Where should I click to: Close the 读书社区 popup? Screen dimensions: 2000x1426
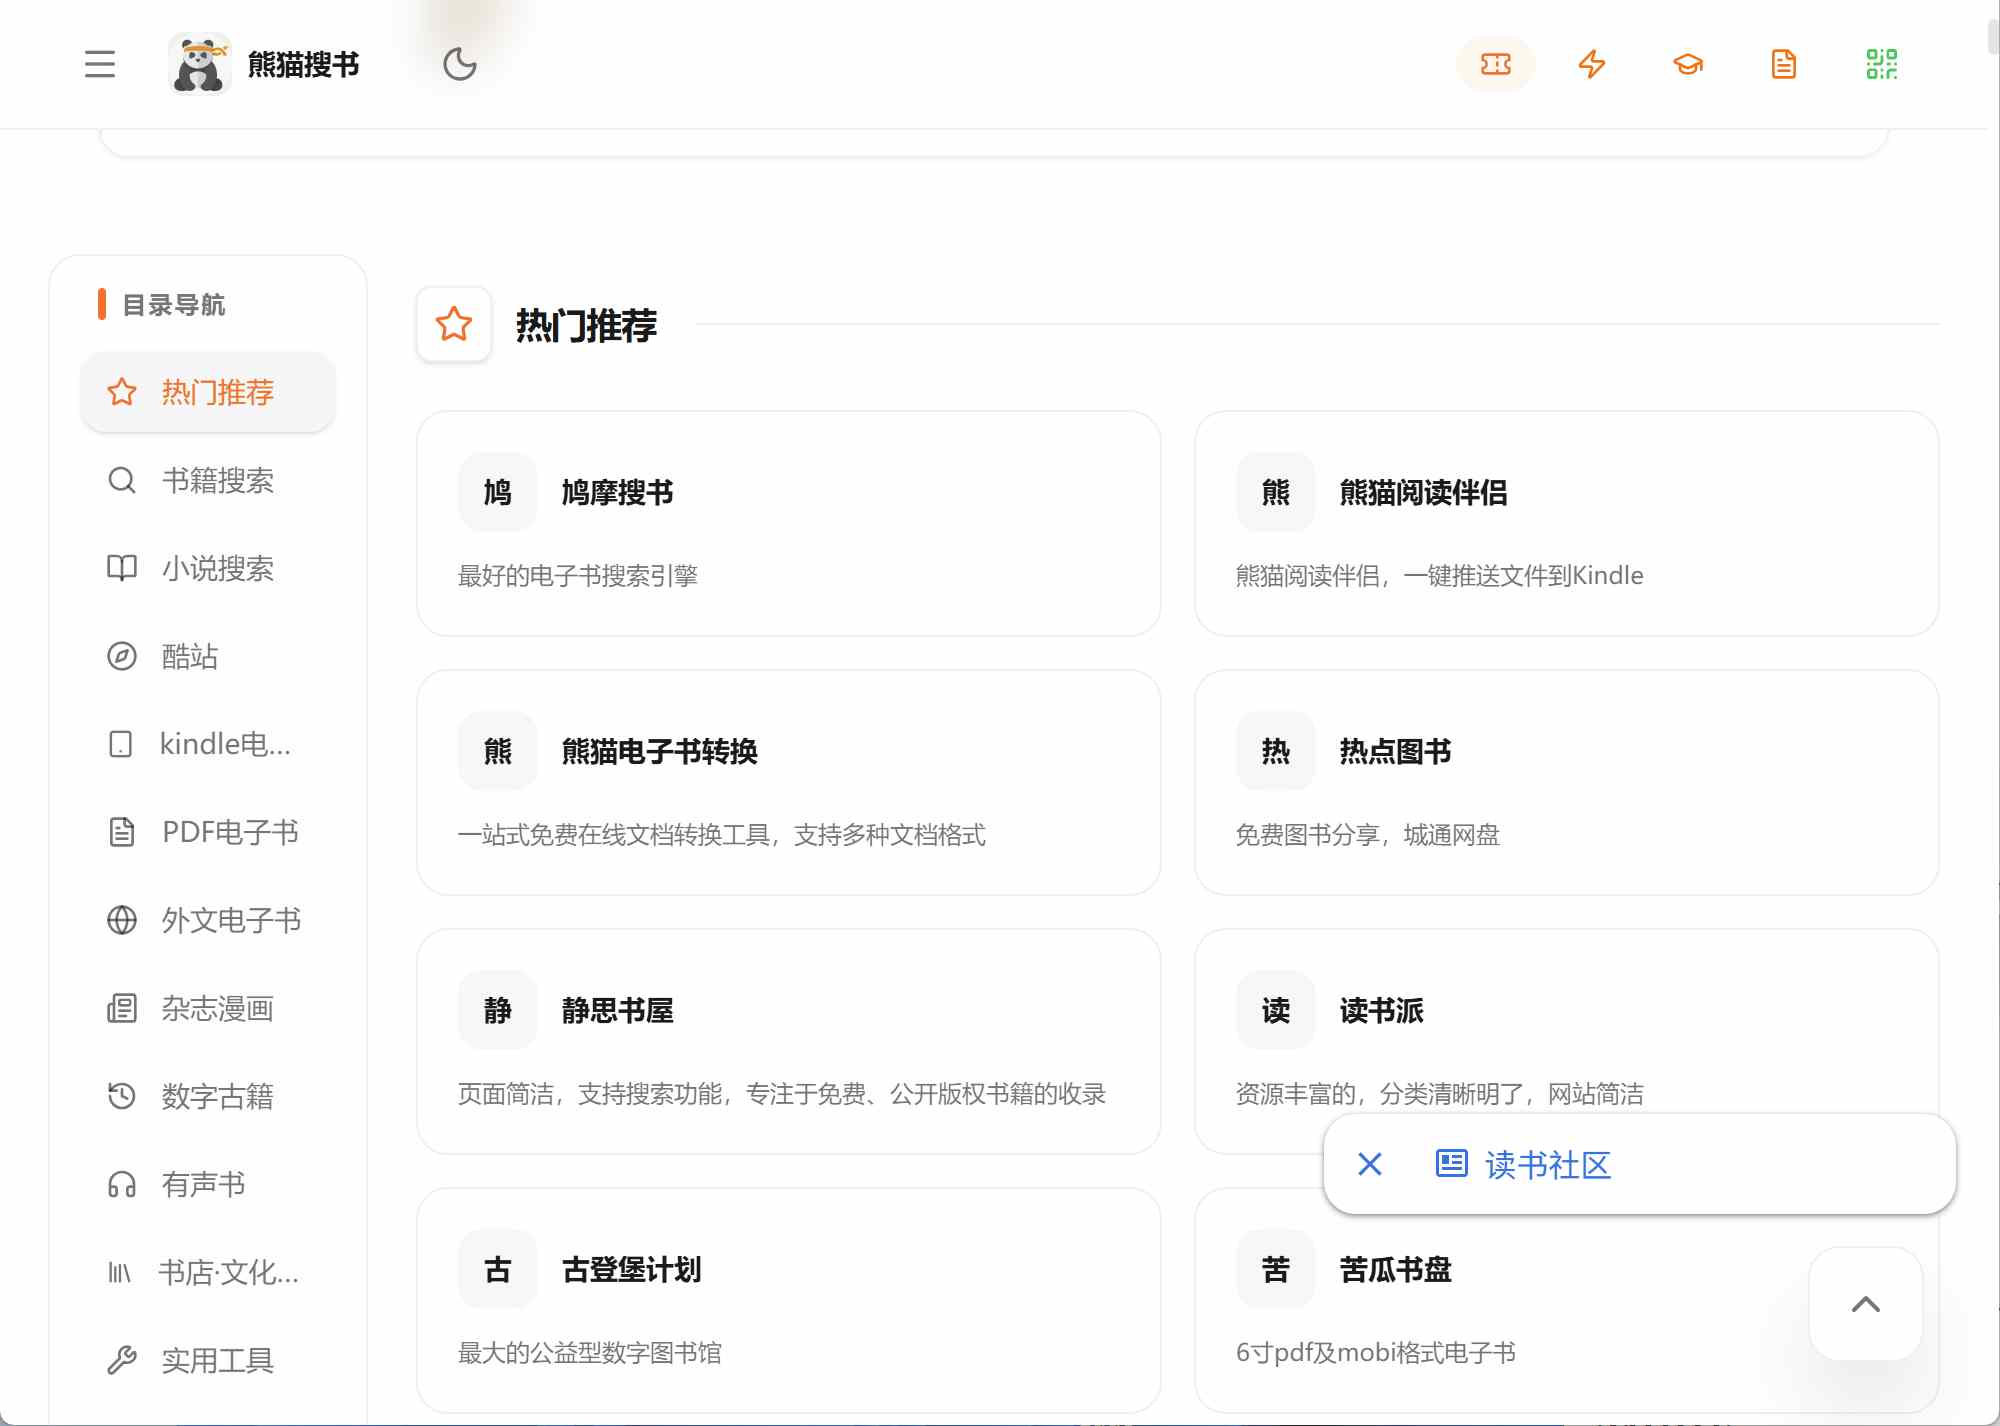click(1370, 1164)
